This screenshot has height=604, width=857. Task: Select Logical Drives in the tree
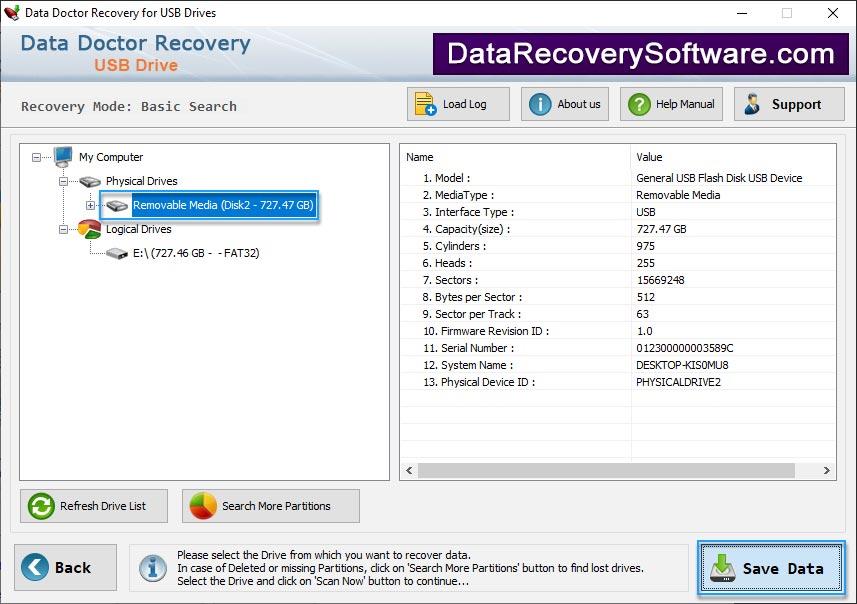coord(139,230)
